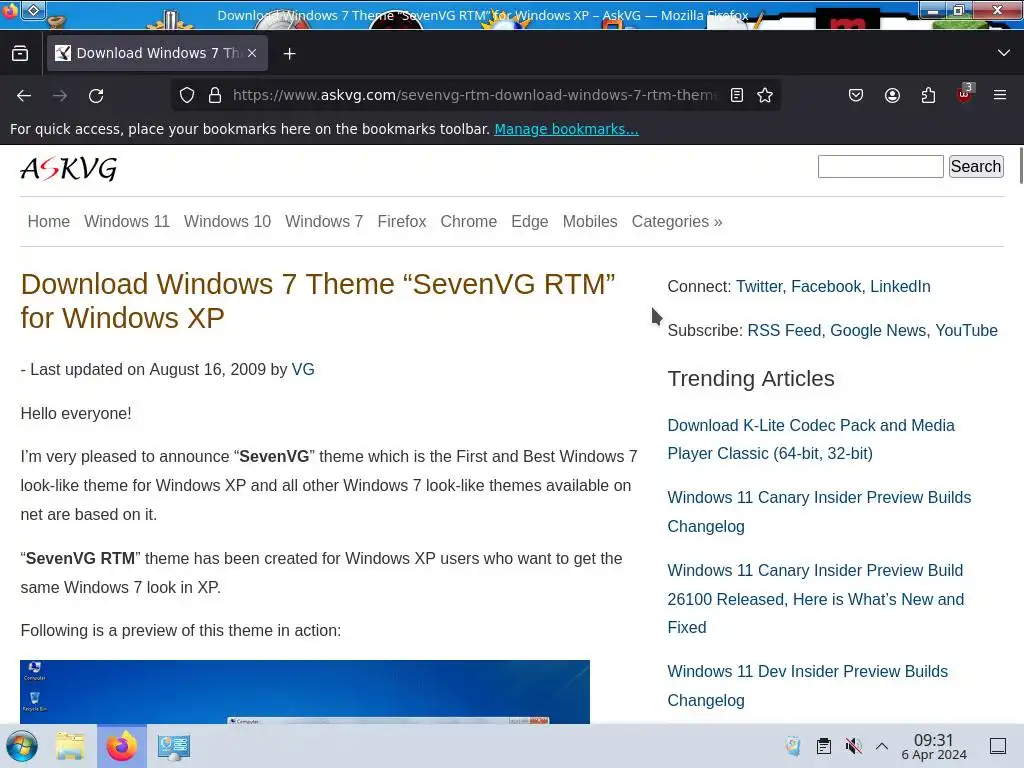Click the uBlock Origin extension icon
The width and height of the screenshot is (1024, 768).
point(965,94)
